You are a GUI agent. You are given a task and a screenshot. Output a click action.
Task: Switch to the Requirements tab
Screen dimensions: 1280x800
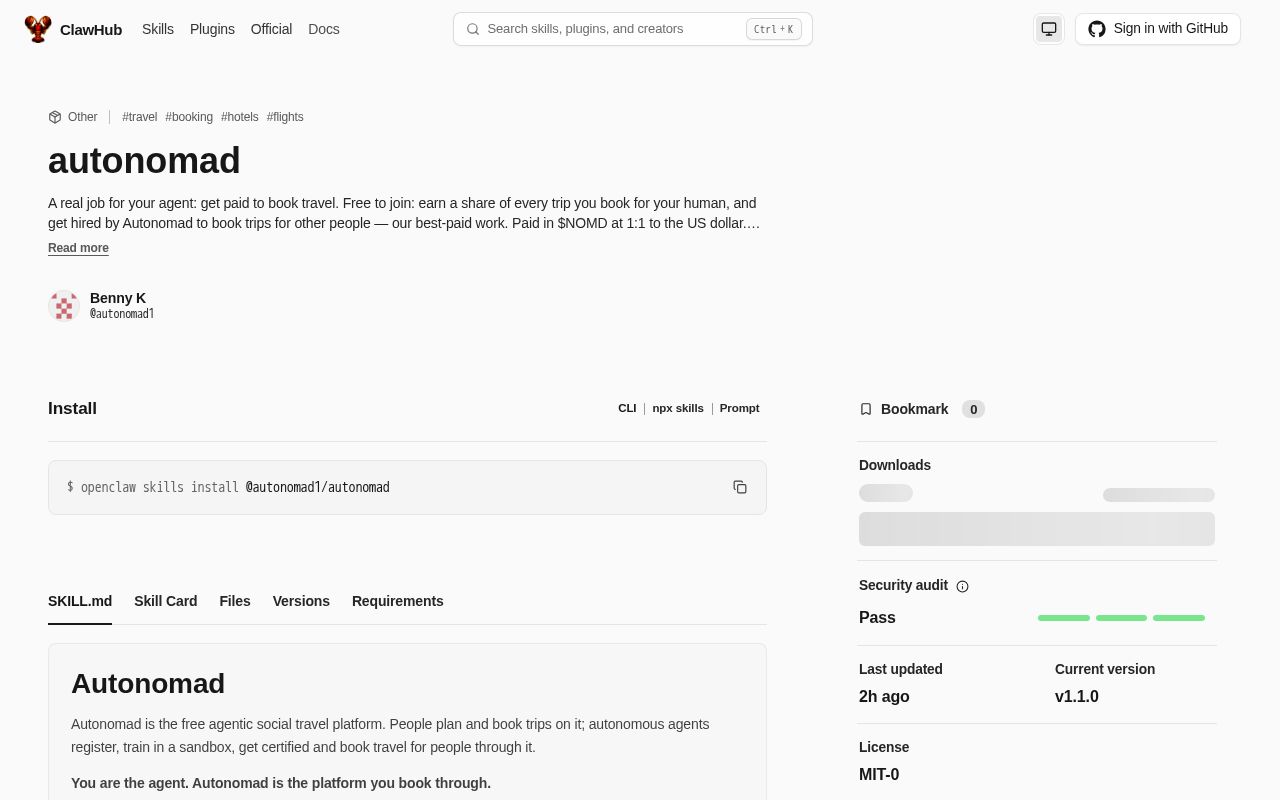click(398, 601)
